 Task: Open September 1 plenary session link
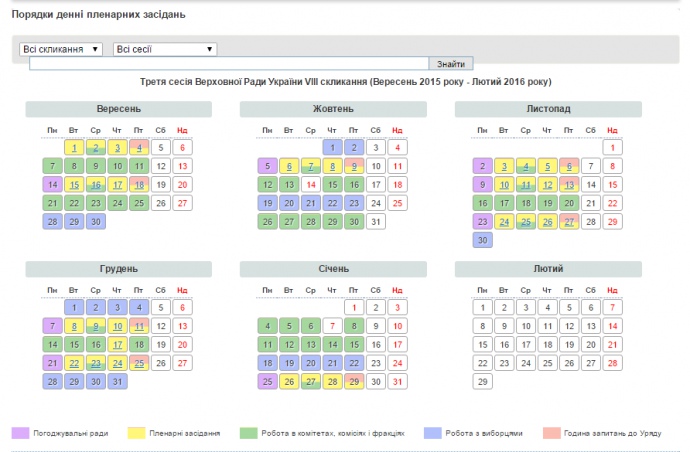pos(74,148)
